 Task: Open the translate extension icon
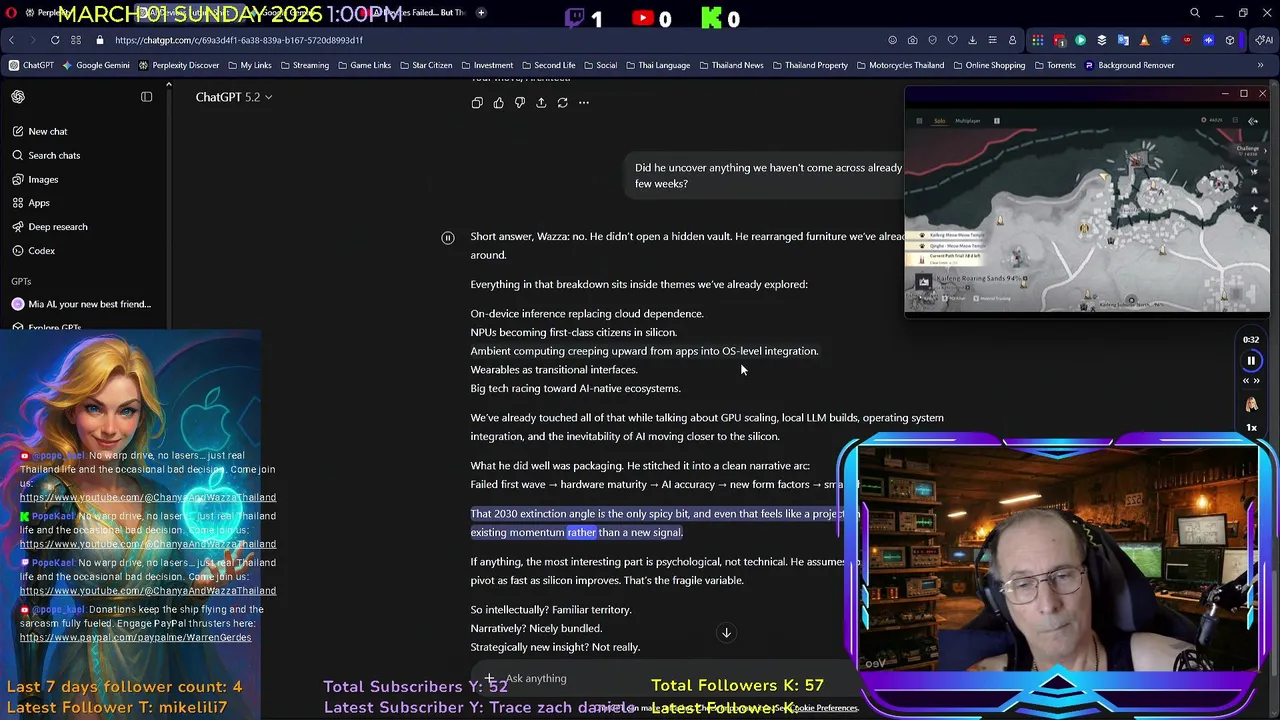click(1123, 40)
